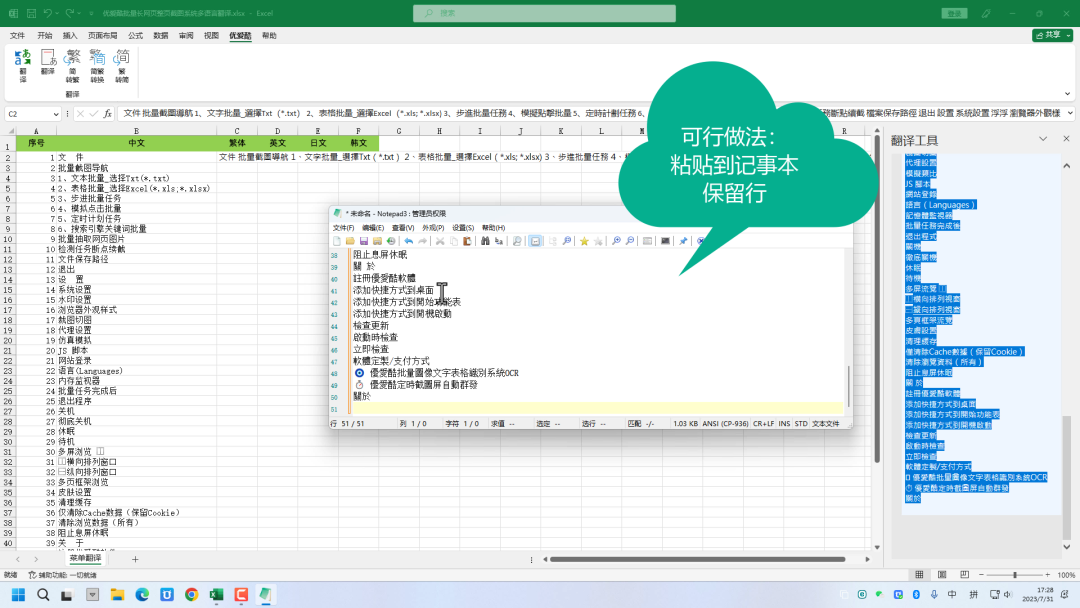Open the 文件(F) menu in Notepad3
This screenshot has height=608, width=1080.
344,228
